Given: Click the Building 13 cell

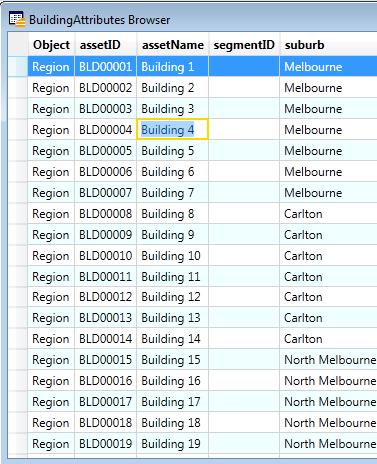Looking at the screenshot, I should (x=173, y=318).
